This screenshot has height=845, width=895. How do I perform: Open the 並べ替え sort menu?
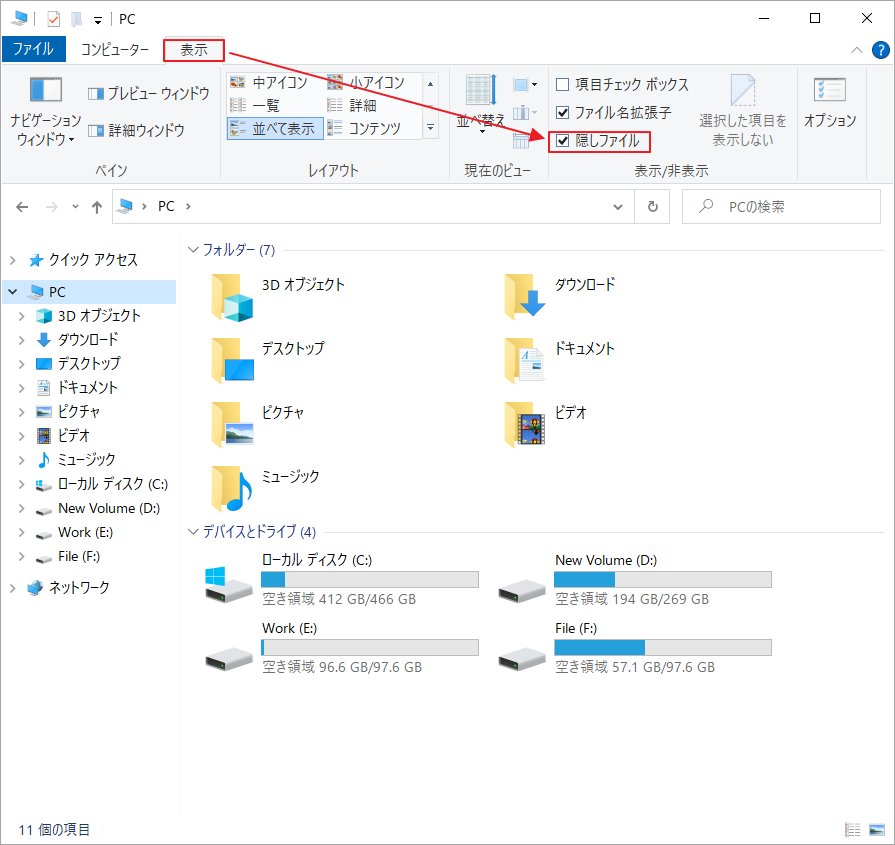pos(481,105)
